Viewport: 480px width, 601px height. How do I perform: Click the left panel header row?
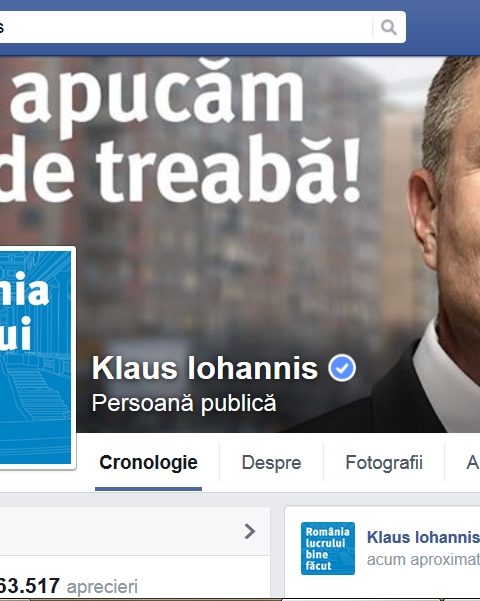pyautogui.click(x=135, y=531)
